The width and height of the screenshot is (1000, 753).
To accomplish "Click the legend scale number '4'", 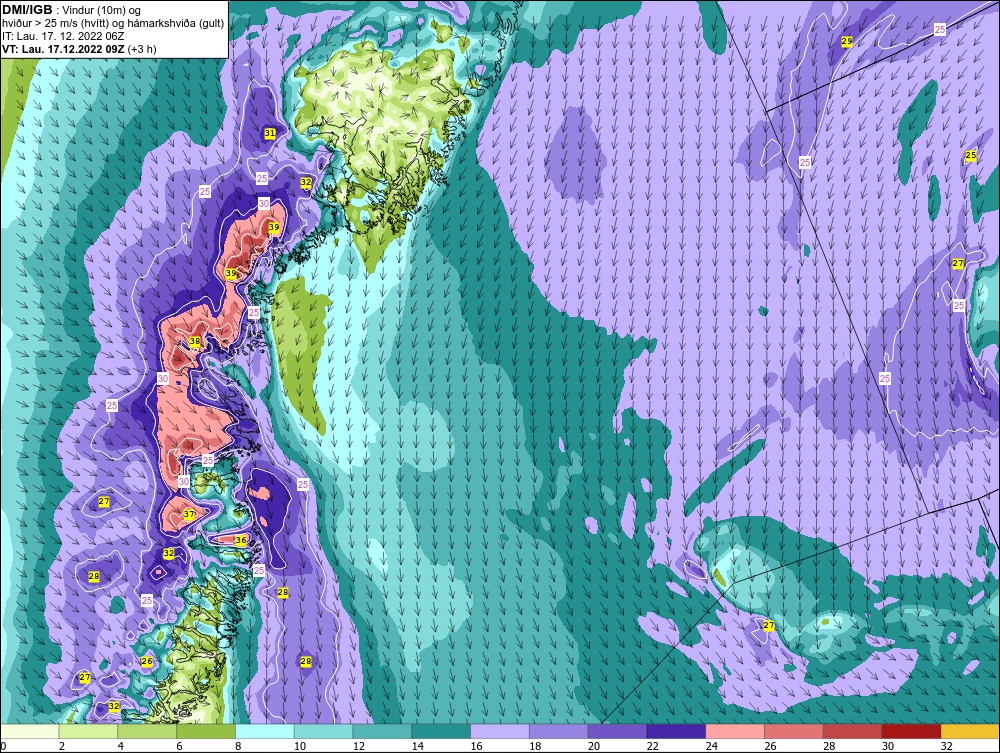I will [x=121, y=746].
